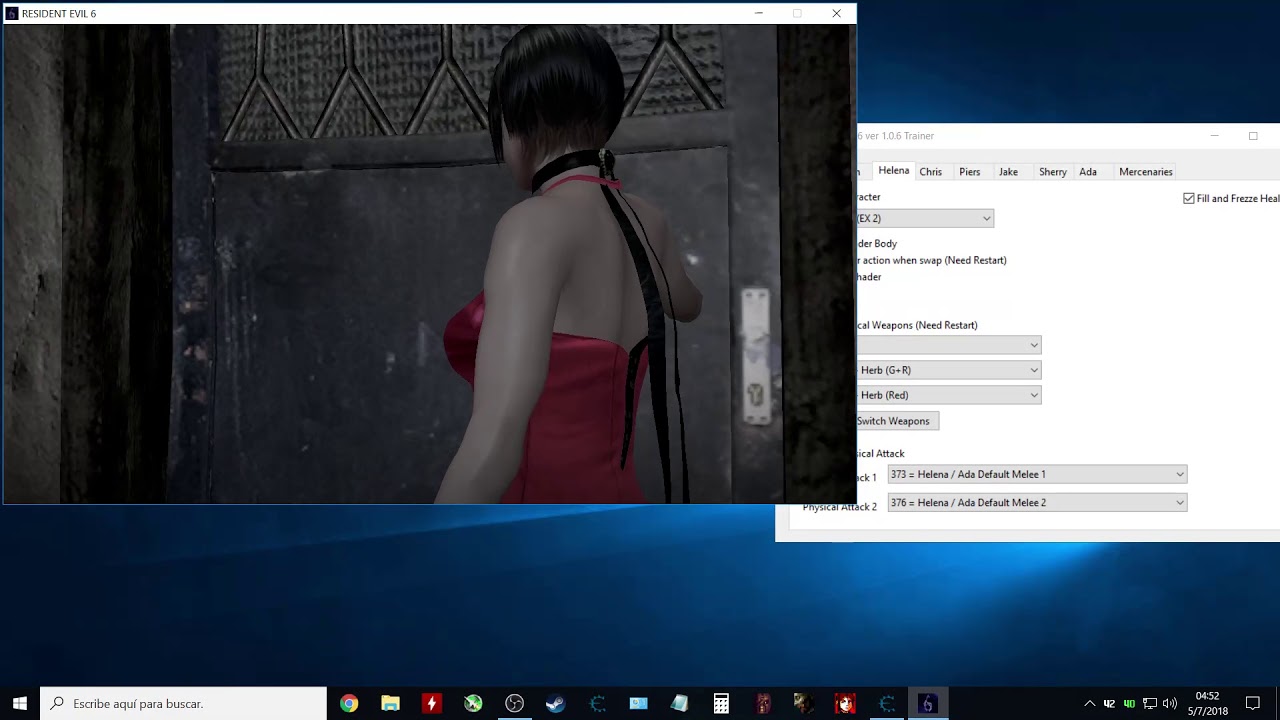This screenshot has width=1280, height=720.
Task: Switch to OBS Studio in the taskbar
Action: tap(514, 704)
